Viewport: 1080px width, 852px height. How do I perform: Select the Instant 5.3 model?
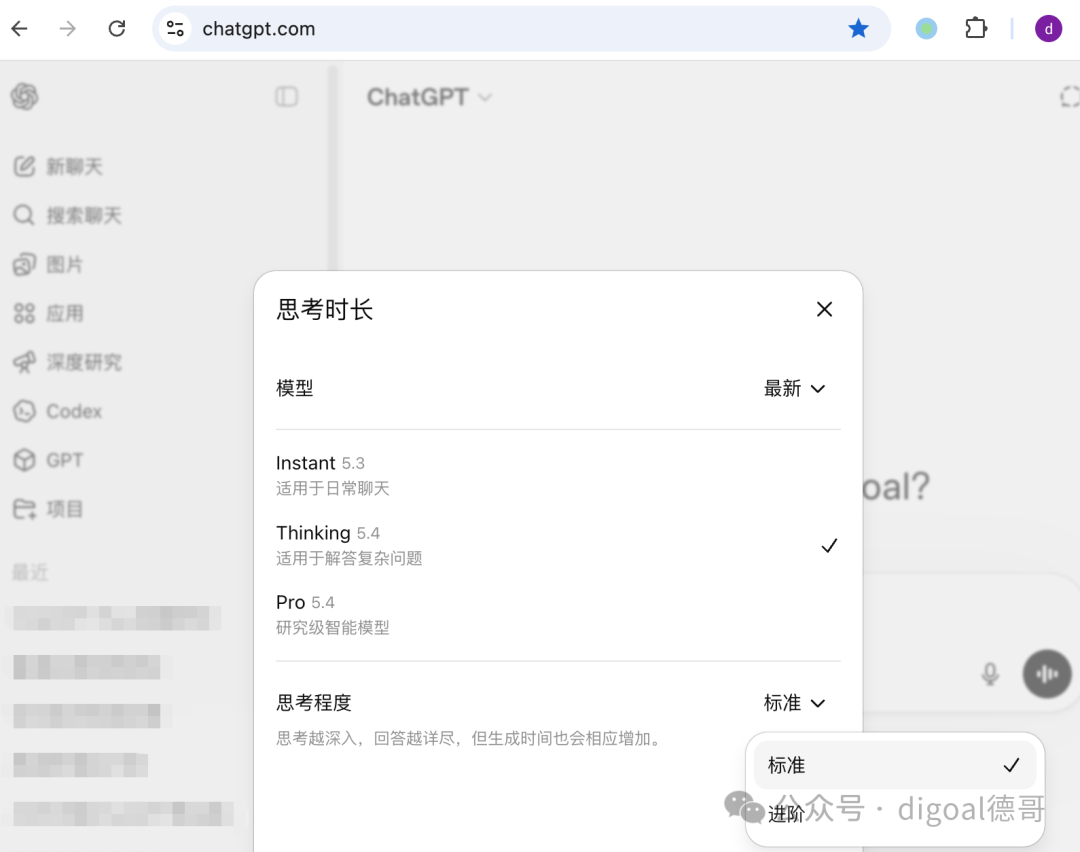(558, 475)
